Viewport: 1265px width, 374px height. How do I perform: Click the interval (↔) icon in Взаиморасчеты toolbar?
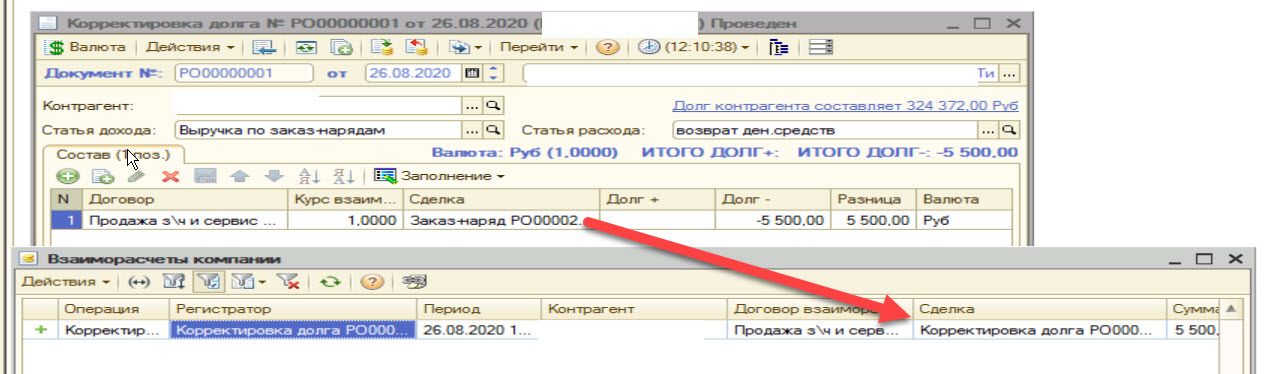click(140, 283)
